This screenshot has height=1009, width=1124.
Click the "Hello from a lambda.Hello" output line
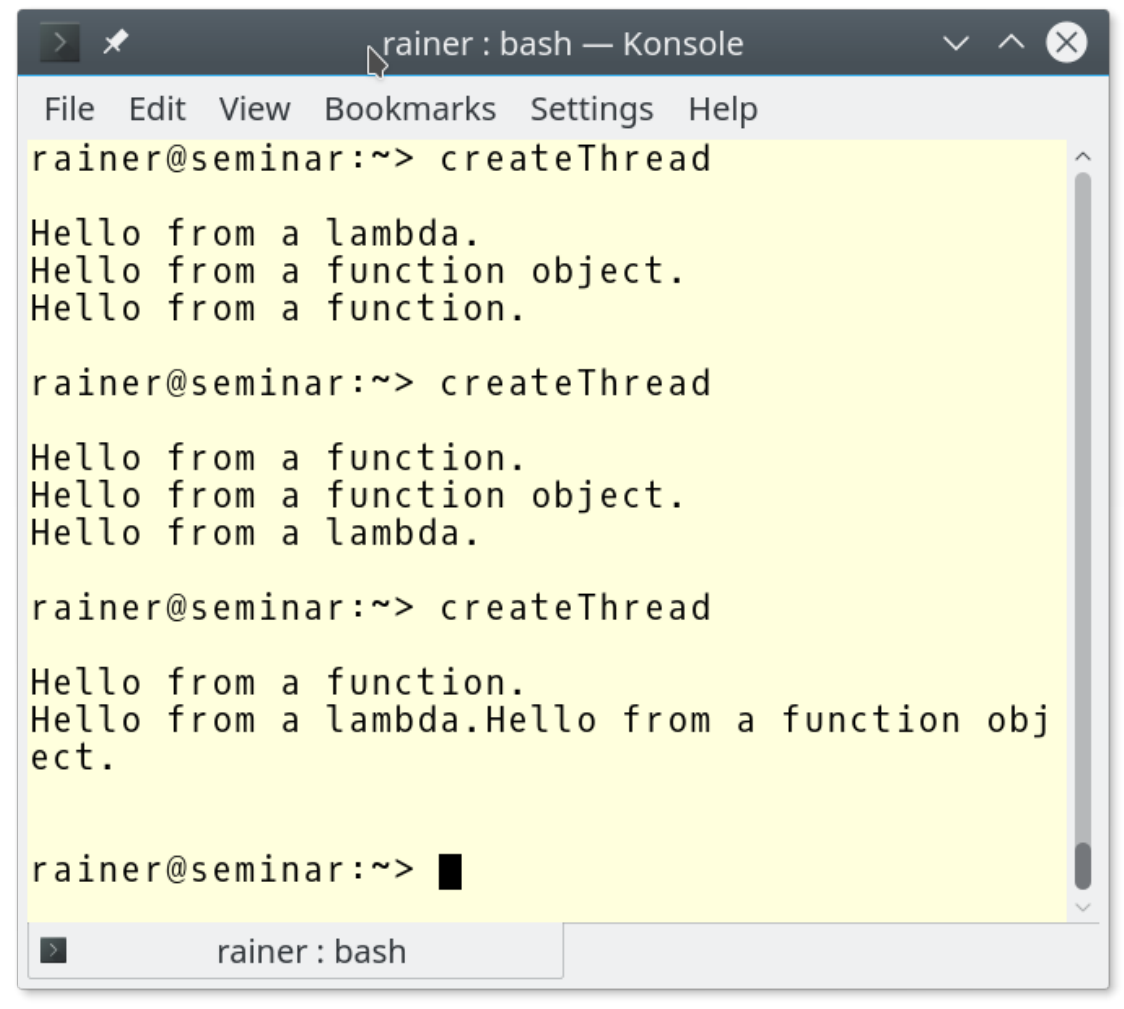(x=540, y=721)
